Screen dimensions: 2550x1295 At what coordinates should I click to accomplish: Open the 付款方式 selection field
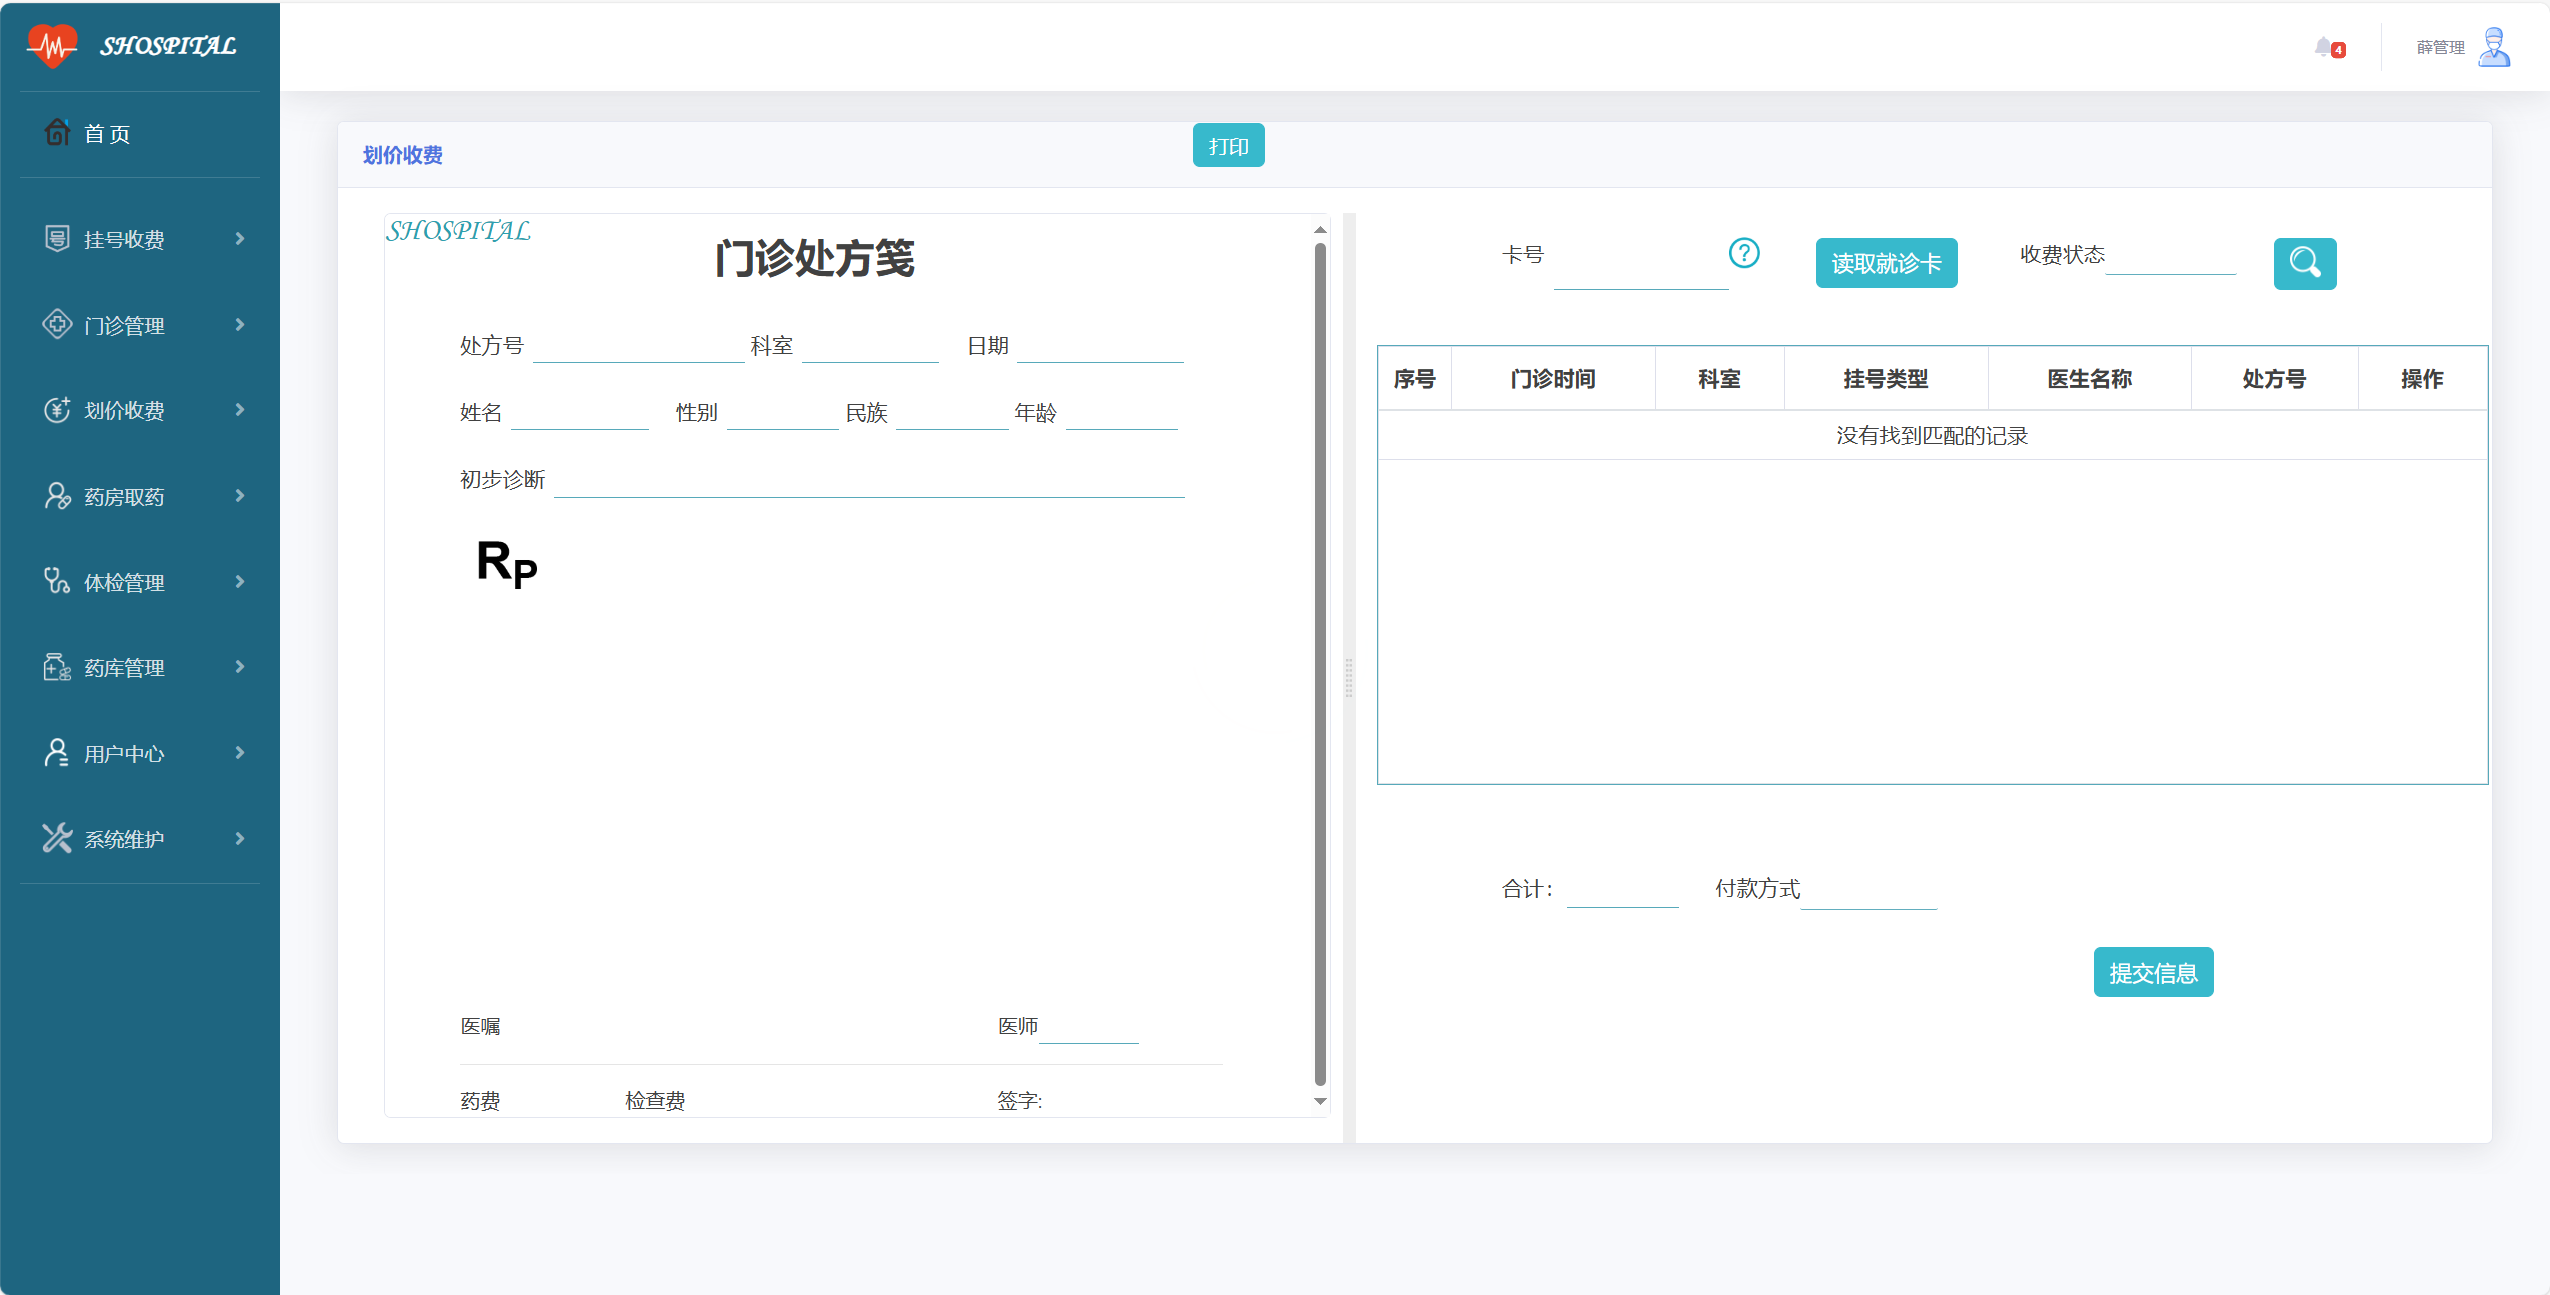(x=1868, y=893)
